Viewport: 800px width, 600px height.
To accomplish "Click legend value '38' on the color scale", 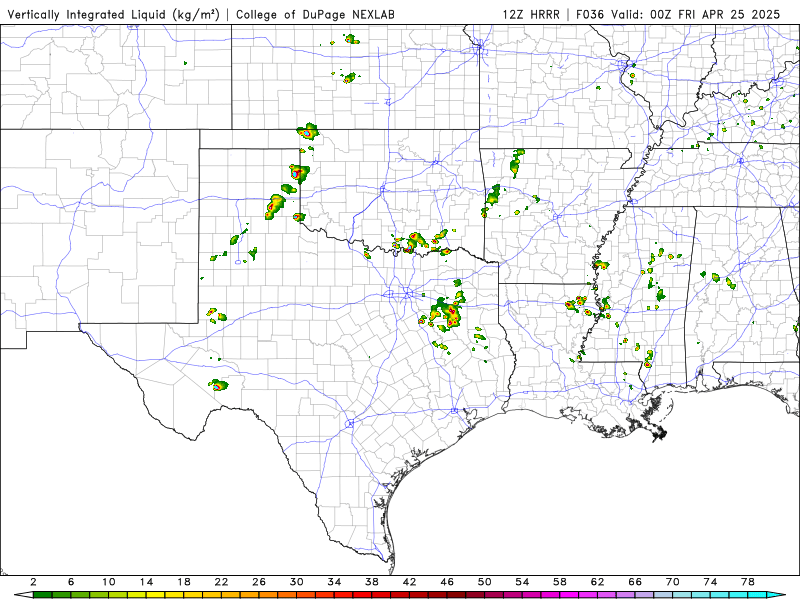I will pyautogui.click(x=372, y=582).
